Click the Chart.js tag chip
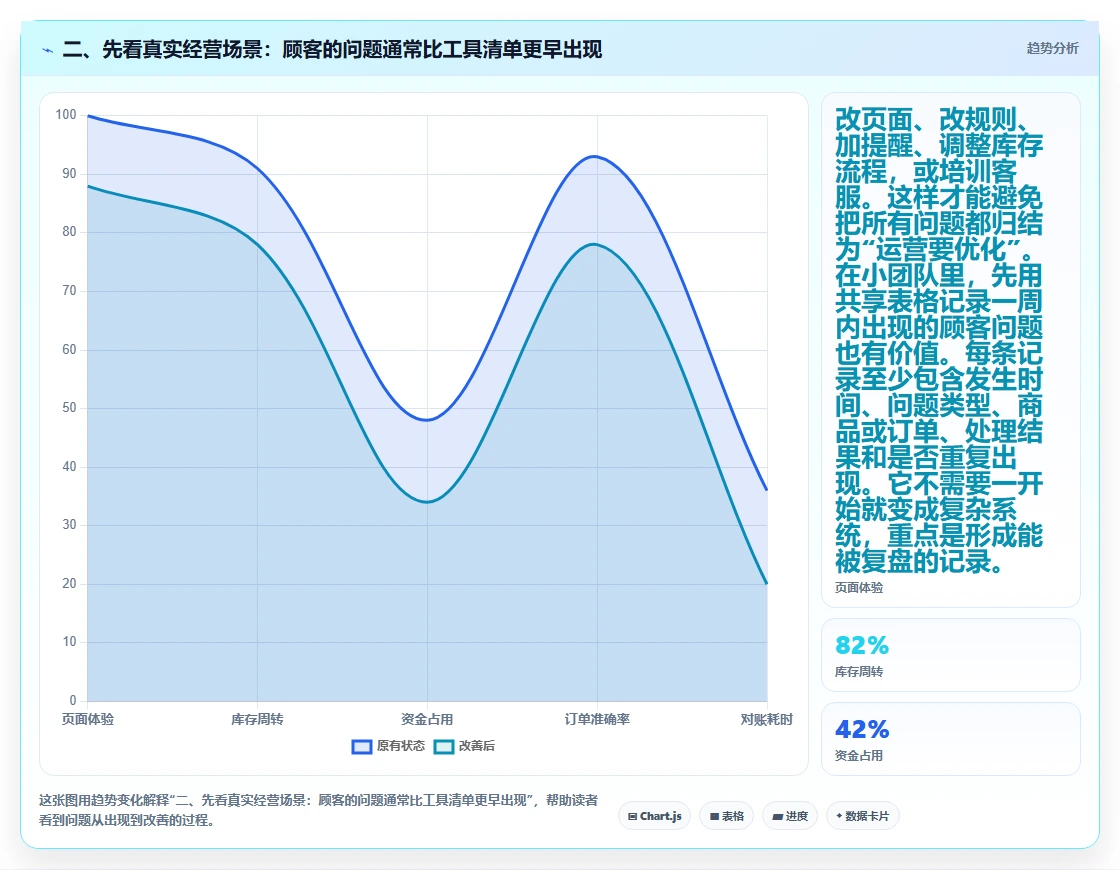The height and width of the screenshot is (870, 1120). click(x=654, y=816)
